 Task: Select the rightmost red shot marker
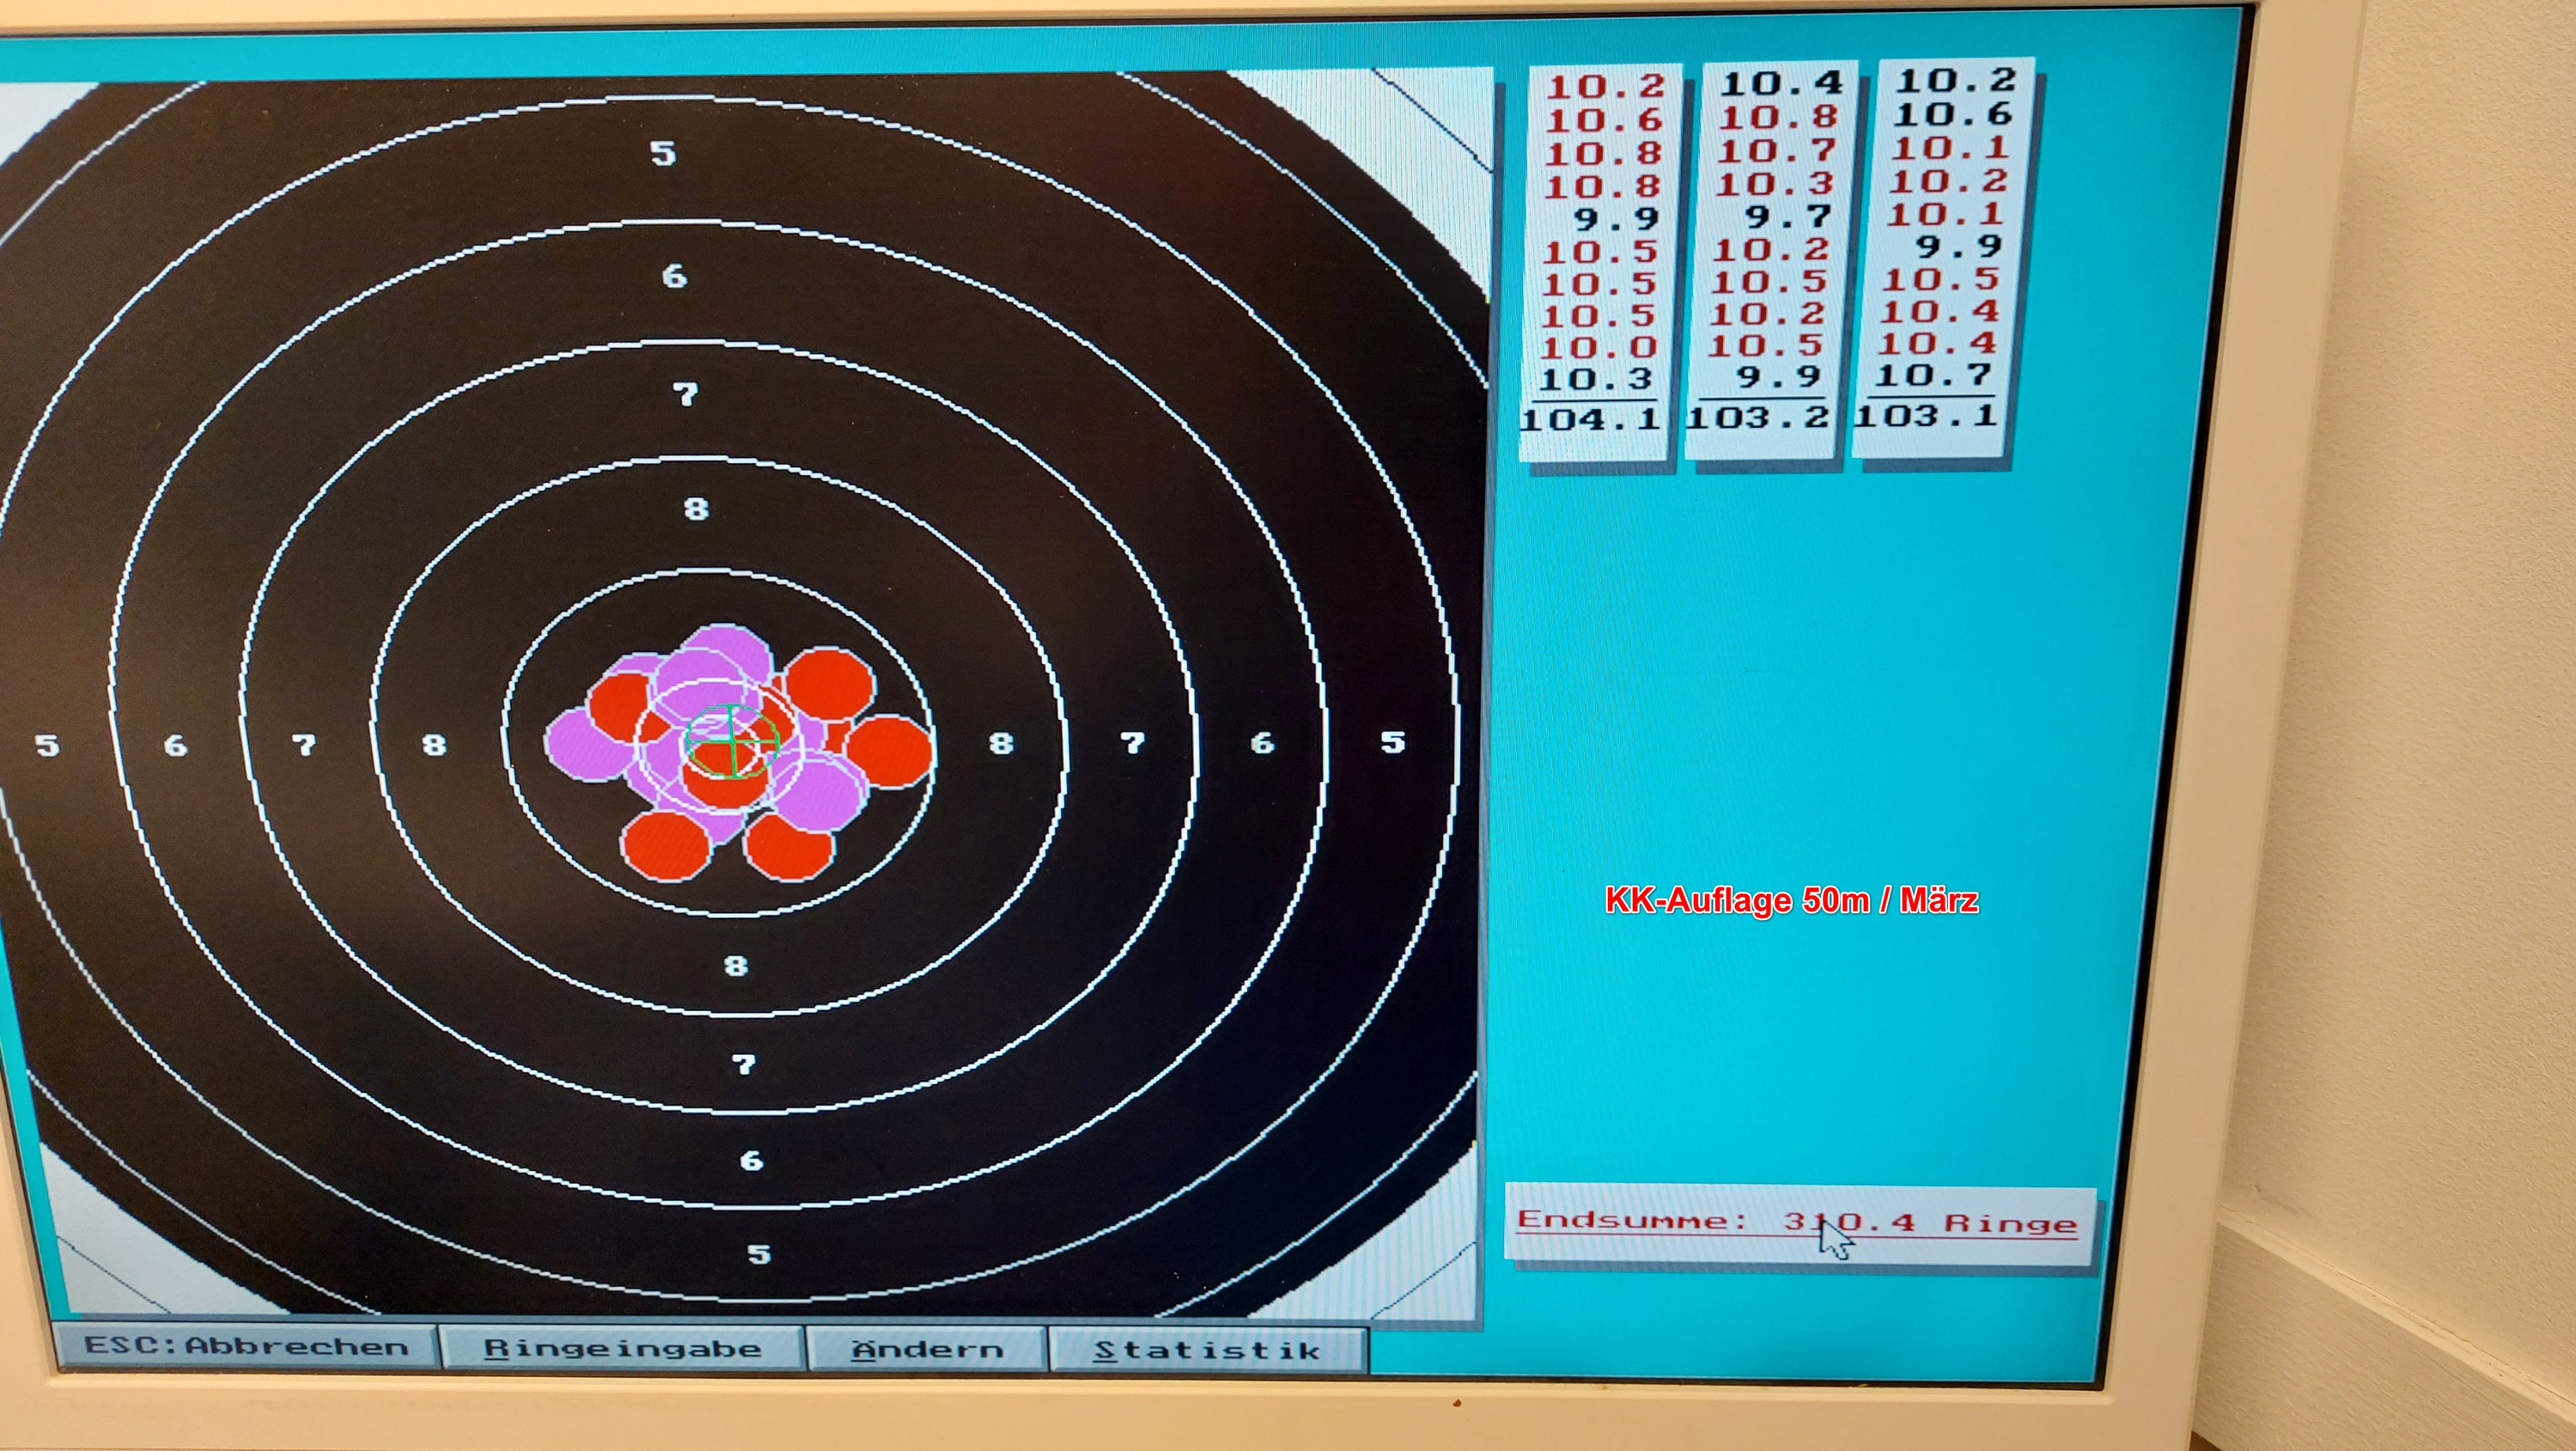pyautogui.click(x=890, y=752)
